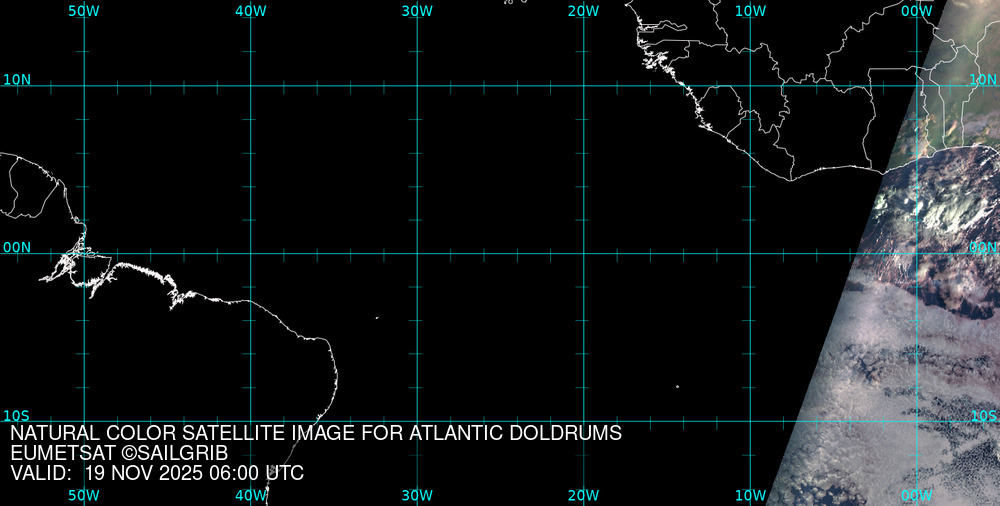Image resolution: width=1000 pixels, height=506 pixels.
Task: Click the 30W longitude label at top
Action: click(417, 10)
